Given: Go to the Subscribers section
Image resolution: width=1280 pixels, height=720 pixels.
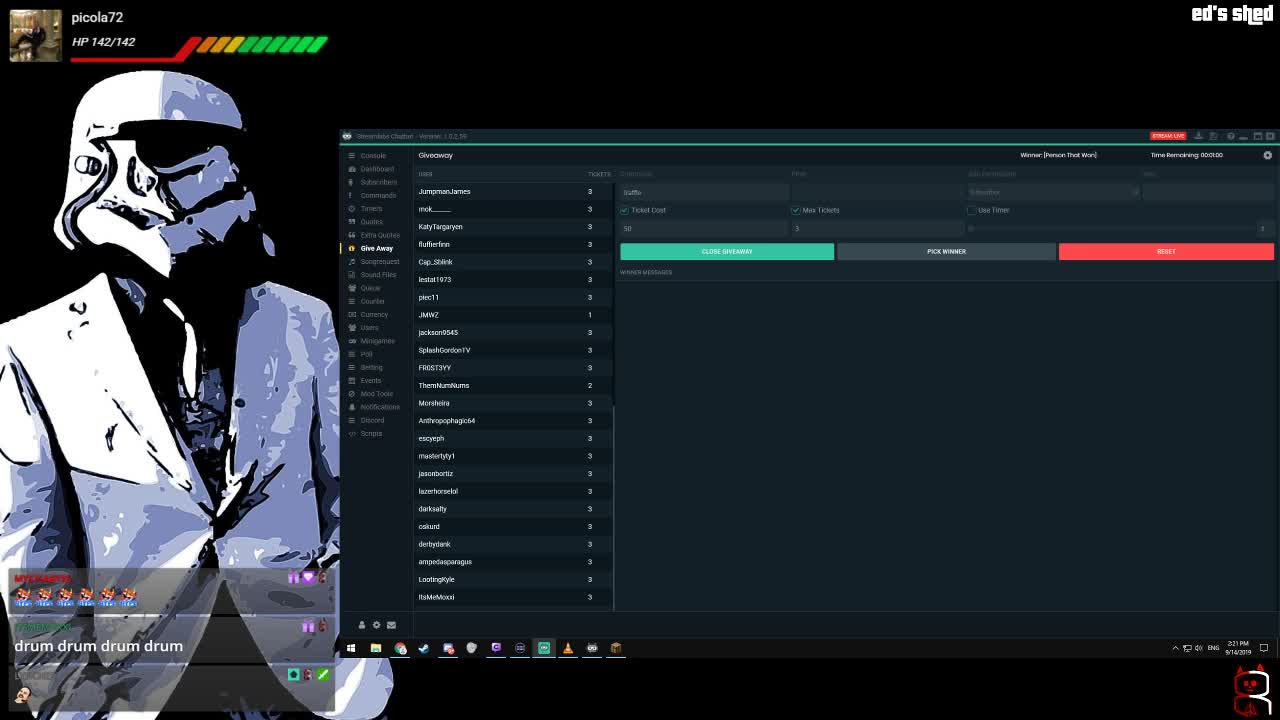Looking at the screenshot, I should click(x=378, y=182).
